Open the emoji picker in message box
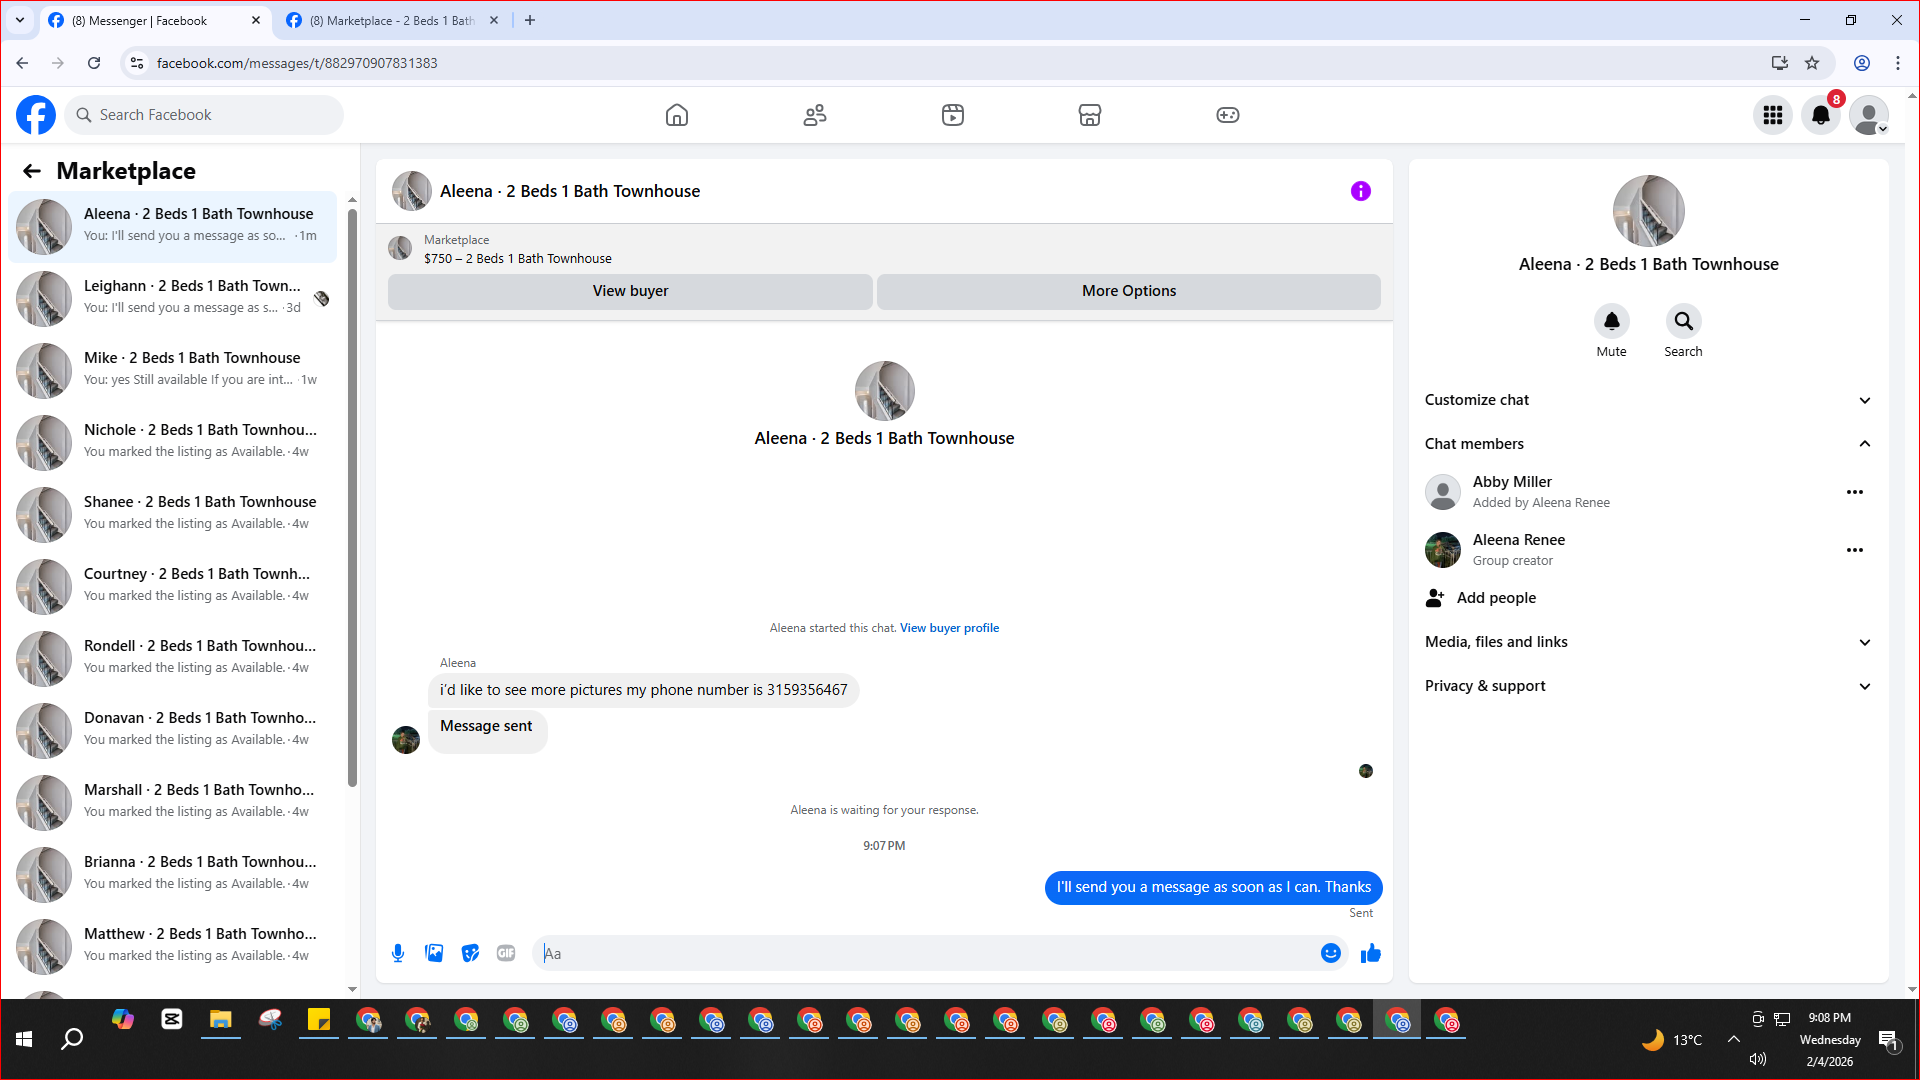 point(1330,953)
